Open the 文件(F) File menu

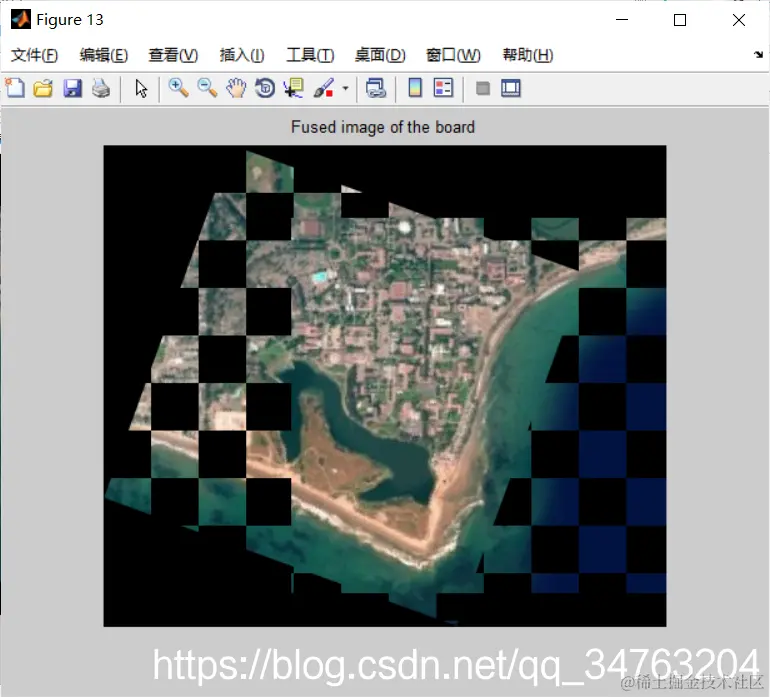[34, 55]
